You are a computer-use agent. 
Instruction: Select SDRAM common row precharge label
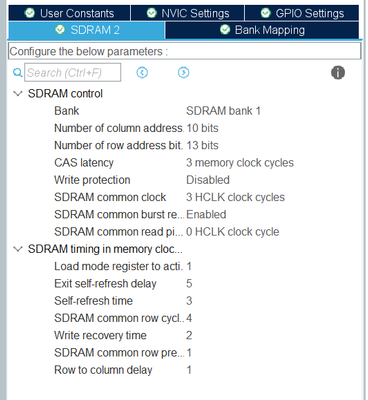[x=119, y=353]
